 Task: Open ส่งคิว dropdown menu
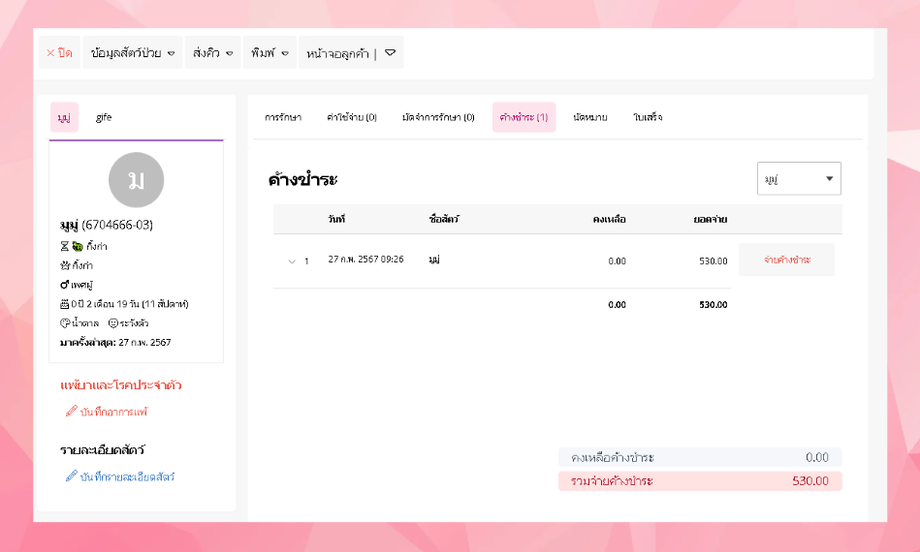point(212,53)
